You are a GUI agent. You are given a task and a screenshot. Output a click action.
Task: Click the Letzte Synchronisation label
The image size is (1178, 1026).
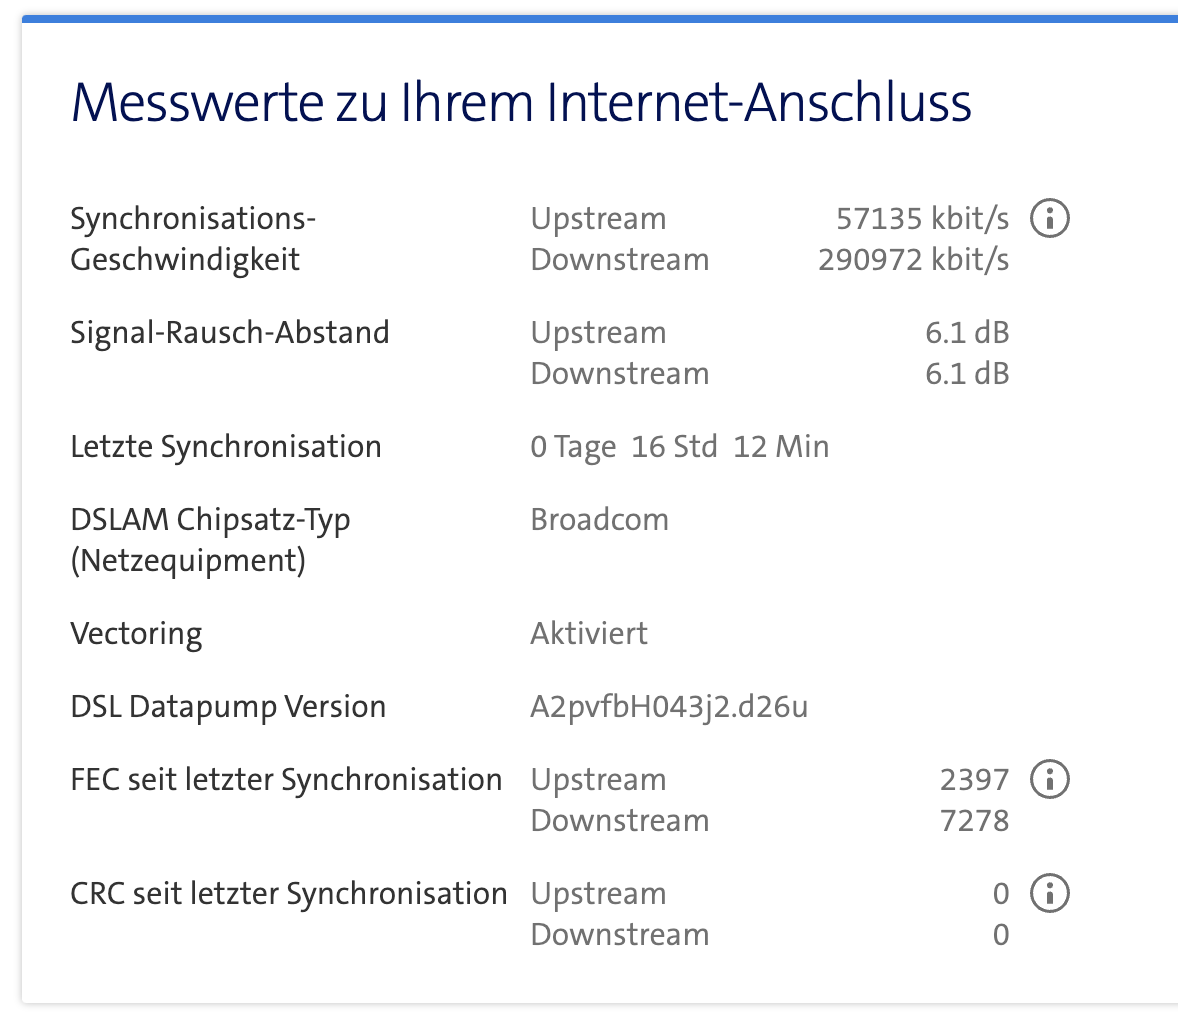pos(225,446)
